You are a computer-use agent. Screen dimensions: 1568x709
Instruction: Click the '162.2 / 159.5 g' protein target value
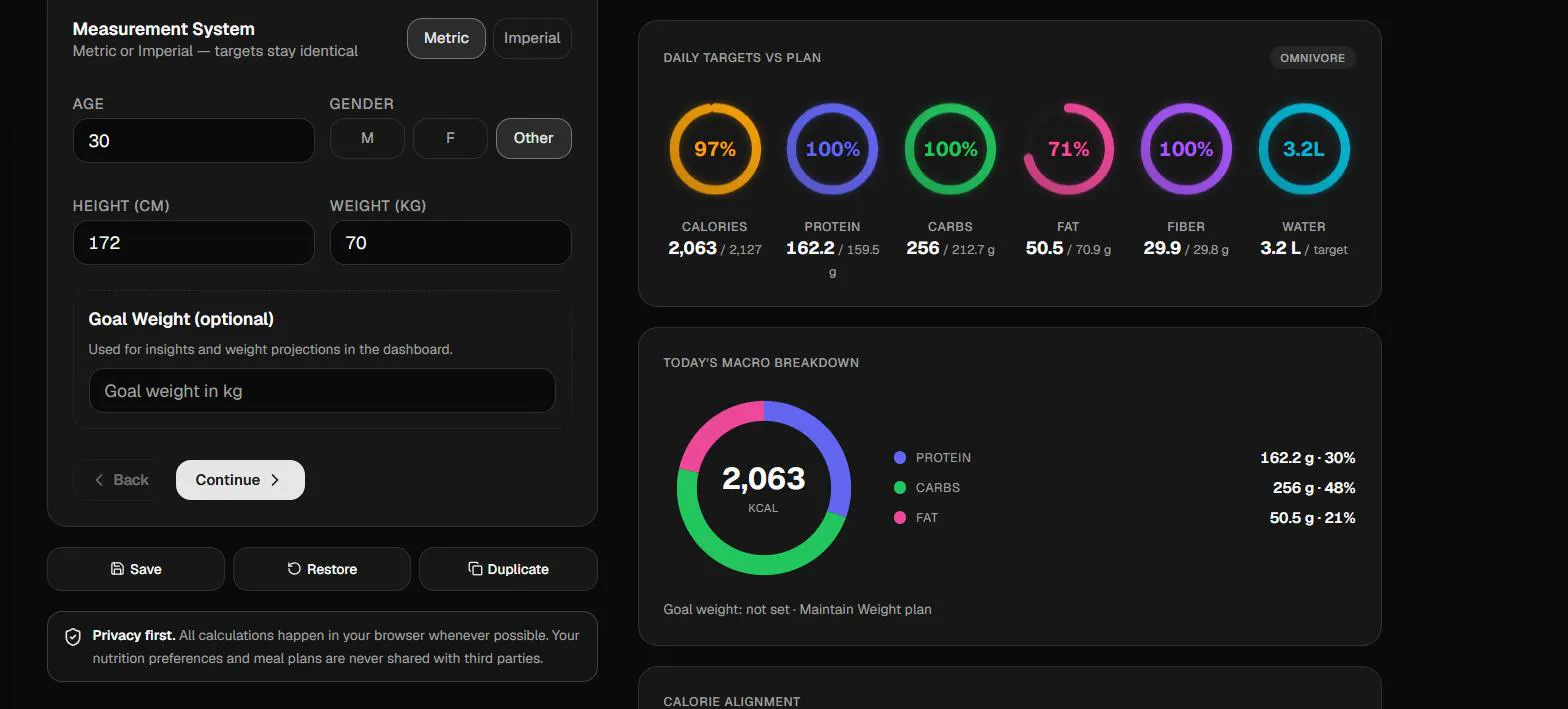[x=832, y=258]
